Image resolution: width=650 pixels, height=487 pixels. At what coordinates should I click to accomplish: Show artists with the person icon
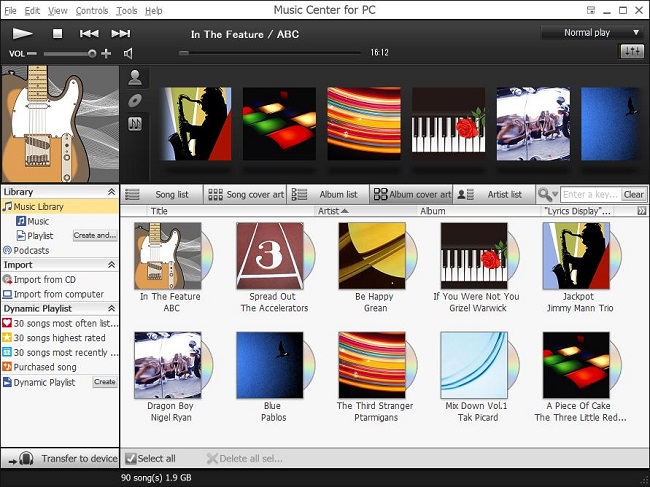coord(135,78)
